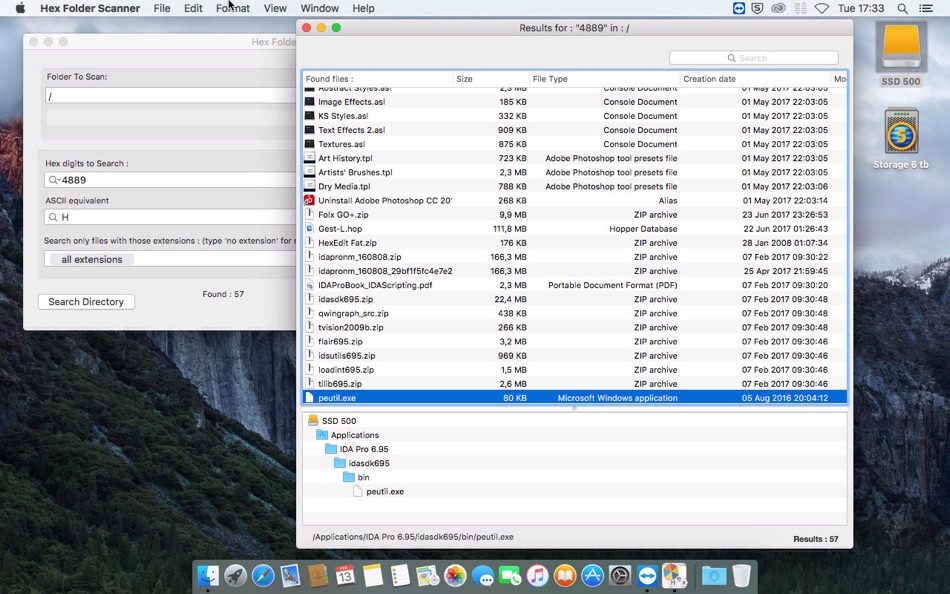
Task: Select the HexEdit Fat.zip row
Action: click(x=574, y=242)
